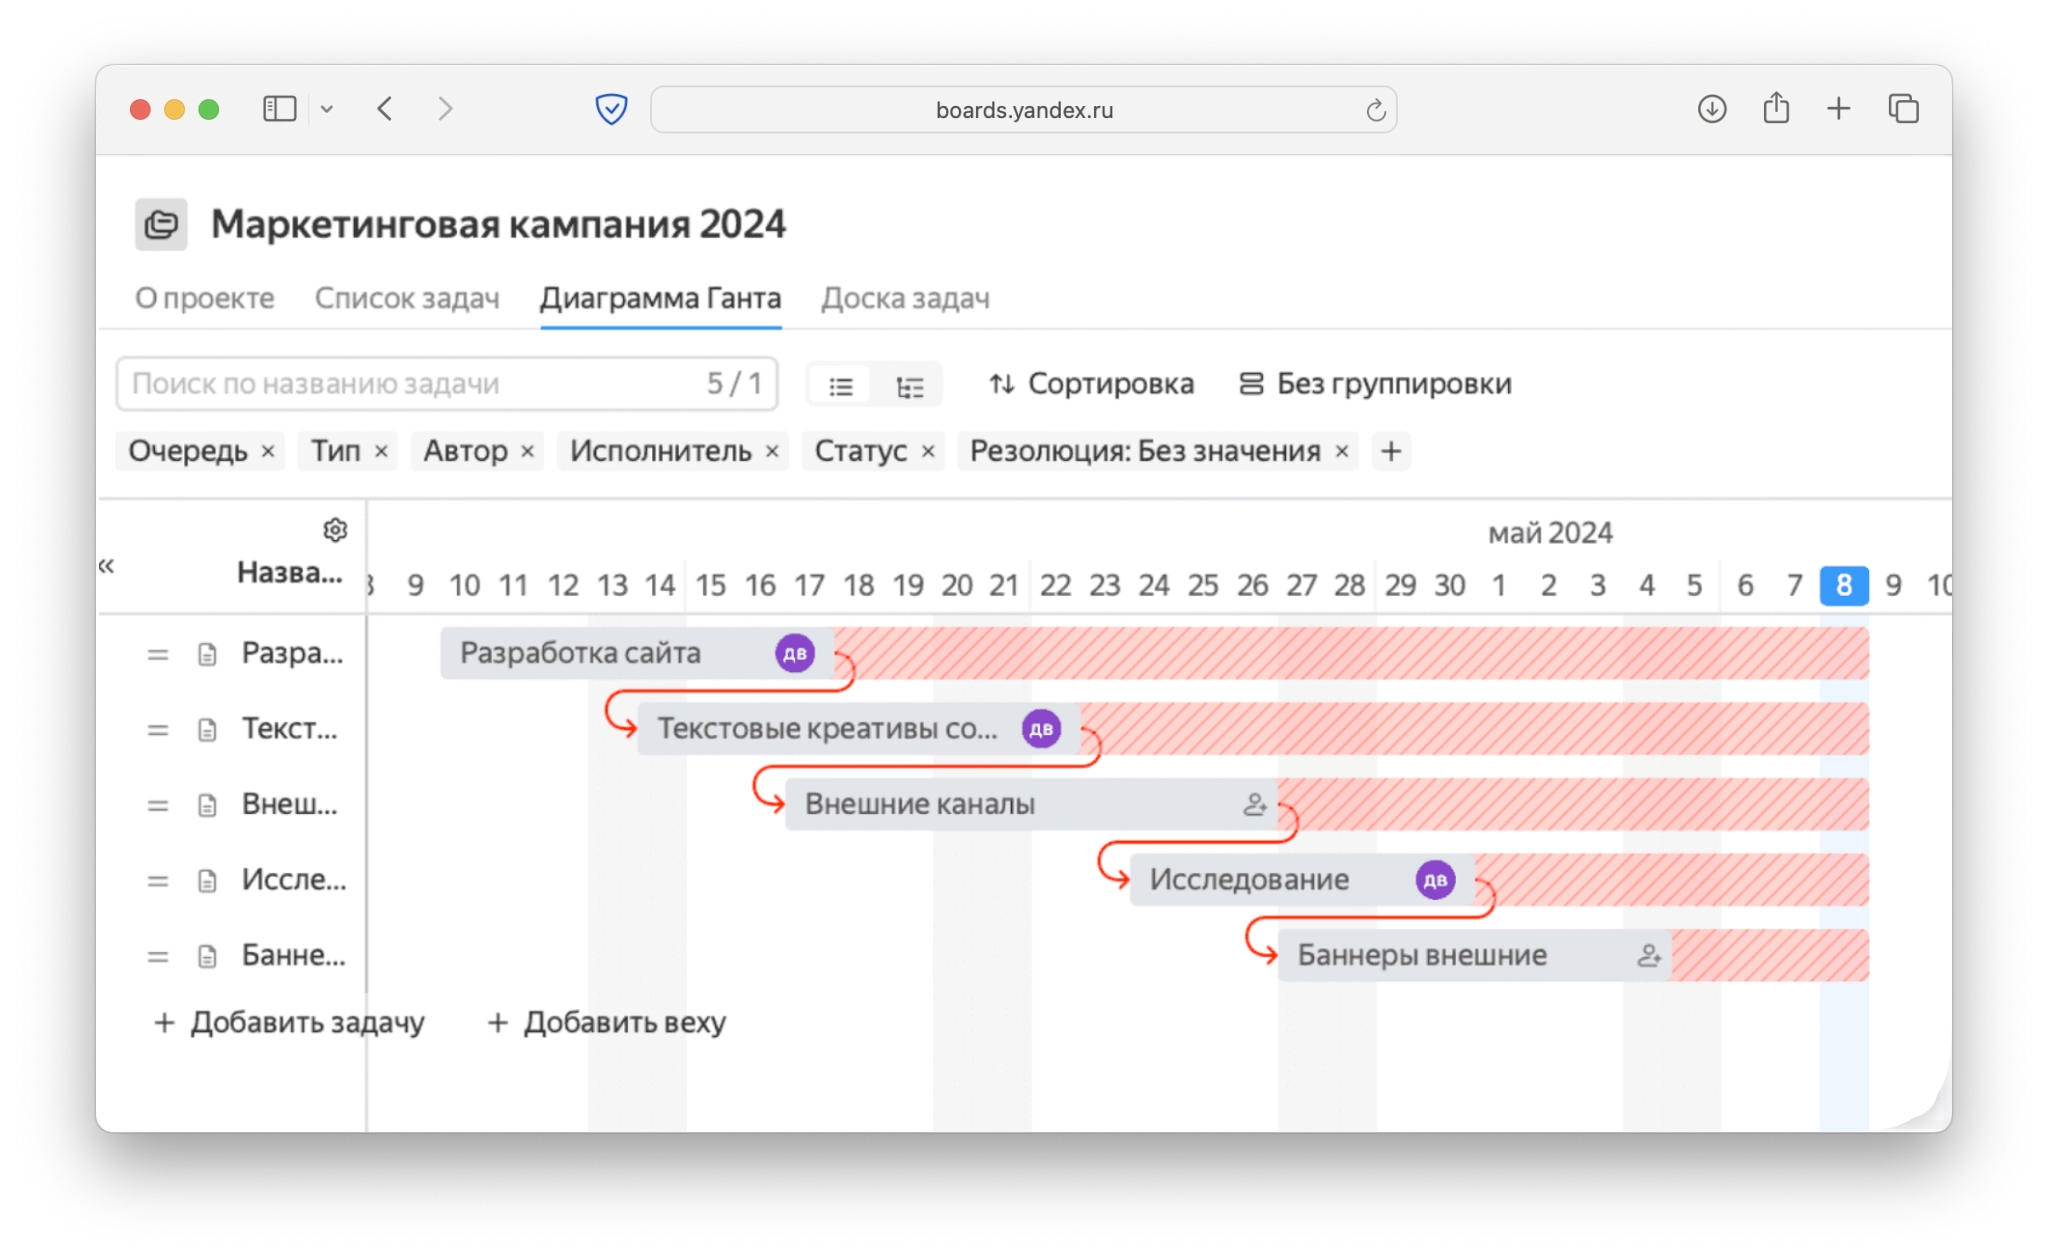2048x1259 pixels.
Task: Click project icon beside Маркетинговая кампания title
Action: coord(161,224)
